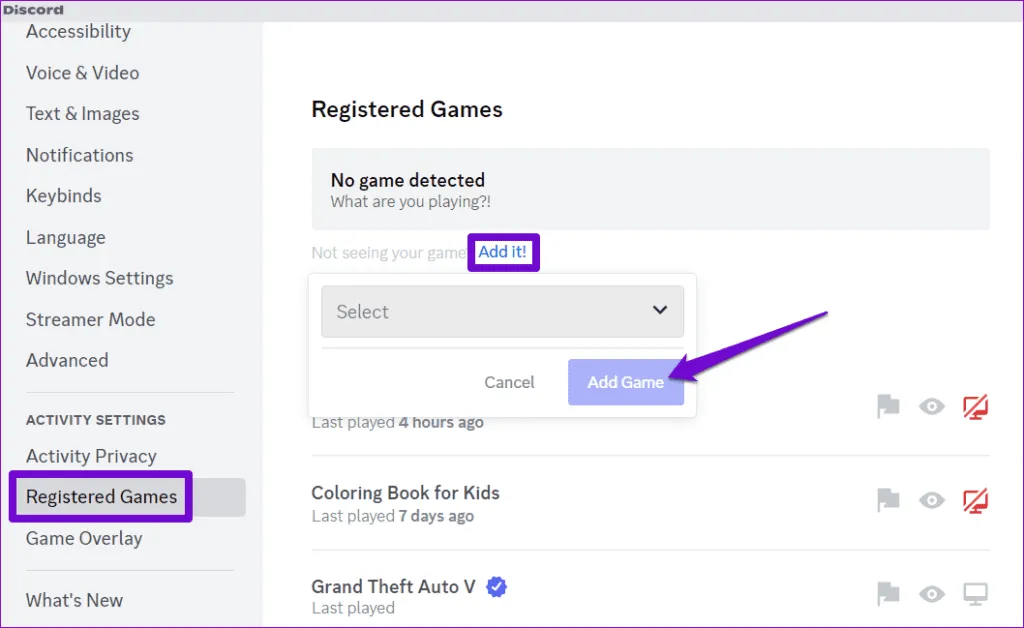
Task: Go to the Notifications settings
Action: click(79, 155)
